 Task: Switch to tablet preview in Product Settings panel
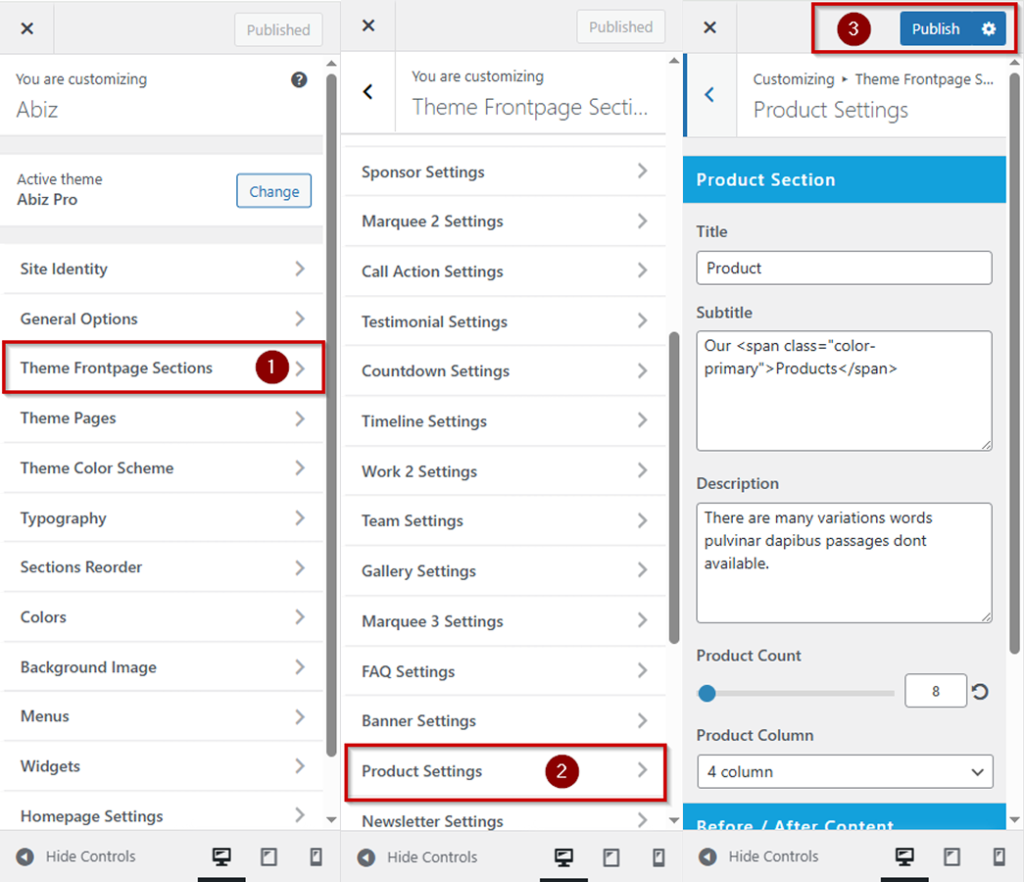point(952,857)
